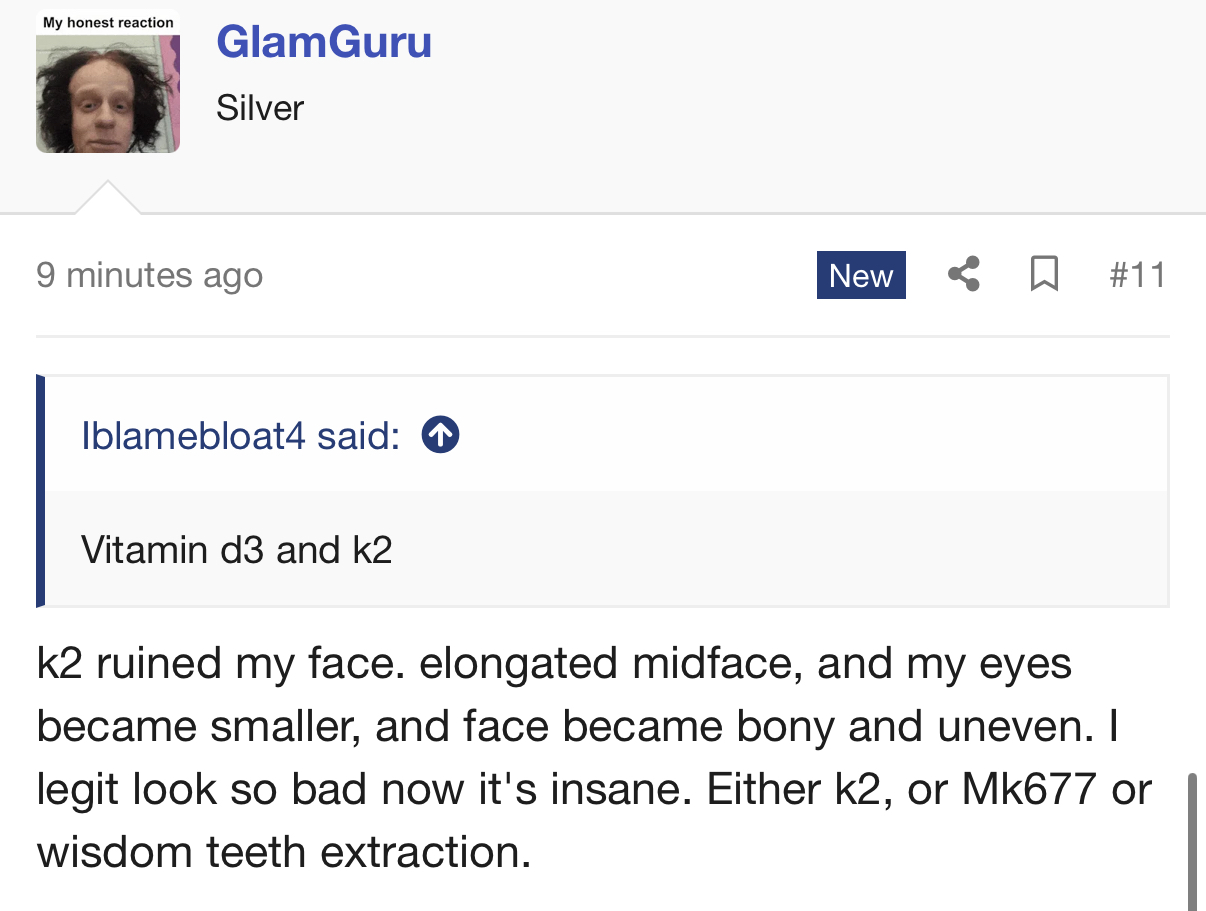Open GlamGuru's profile from the username
The image size is (1206, 911).
coord(324,42)
